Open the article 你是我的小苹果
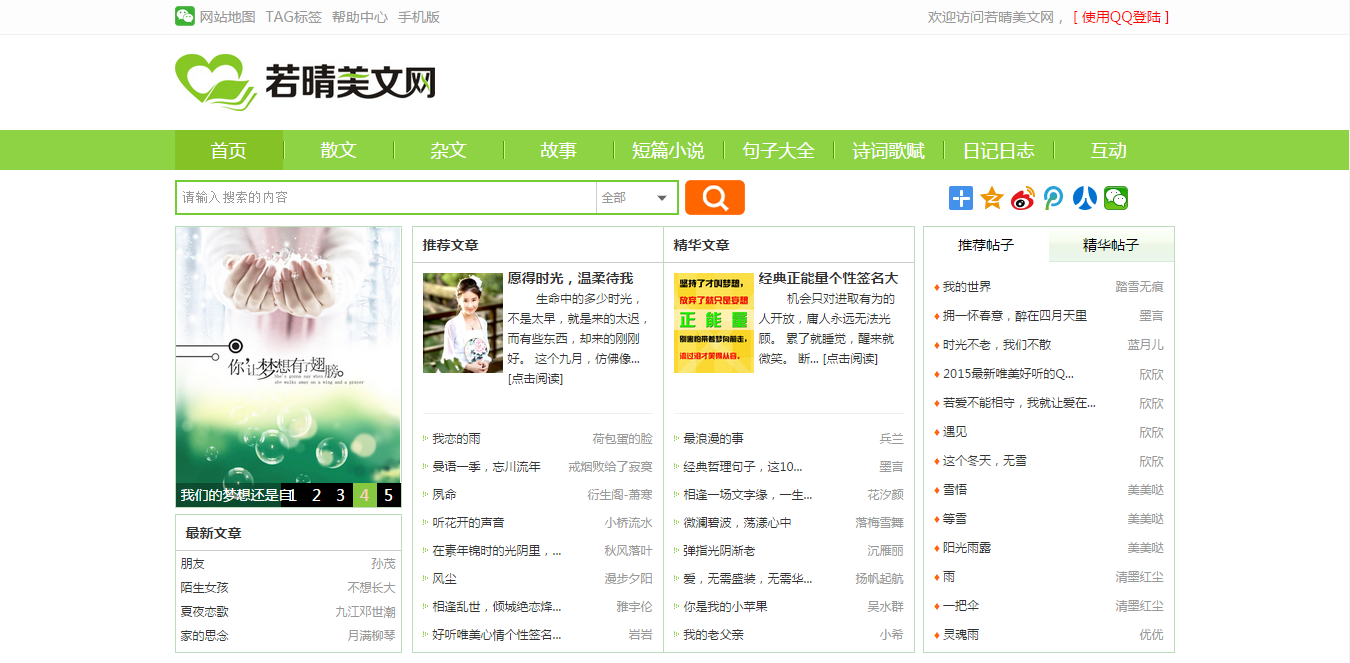The height and width of the screenshot is (663, 1350). (x=725, y=607)
